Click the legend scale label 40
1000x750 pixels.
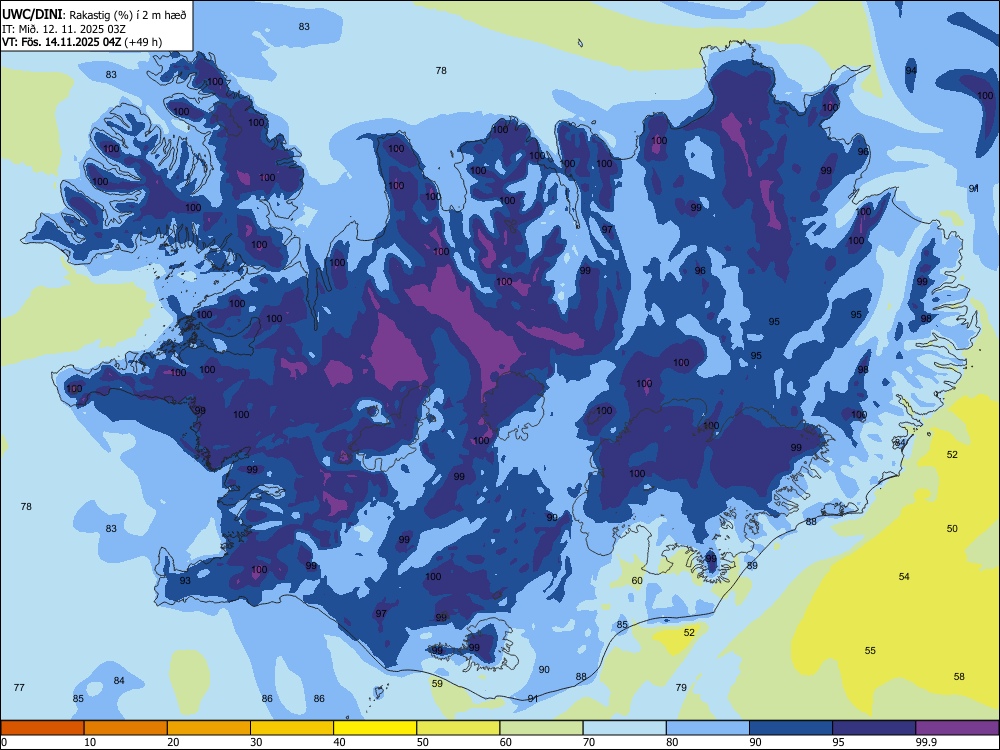[x=340, y=742]
